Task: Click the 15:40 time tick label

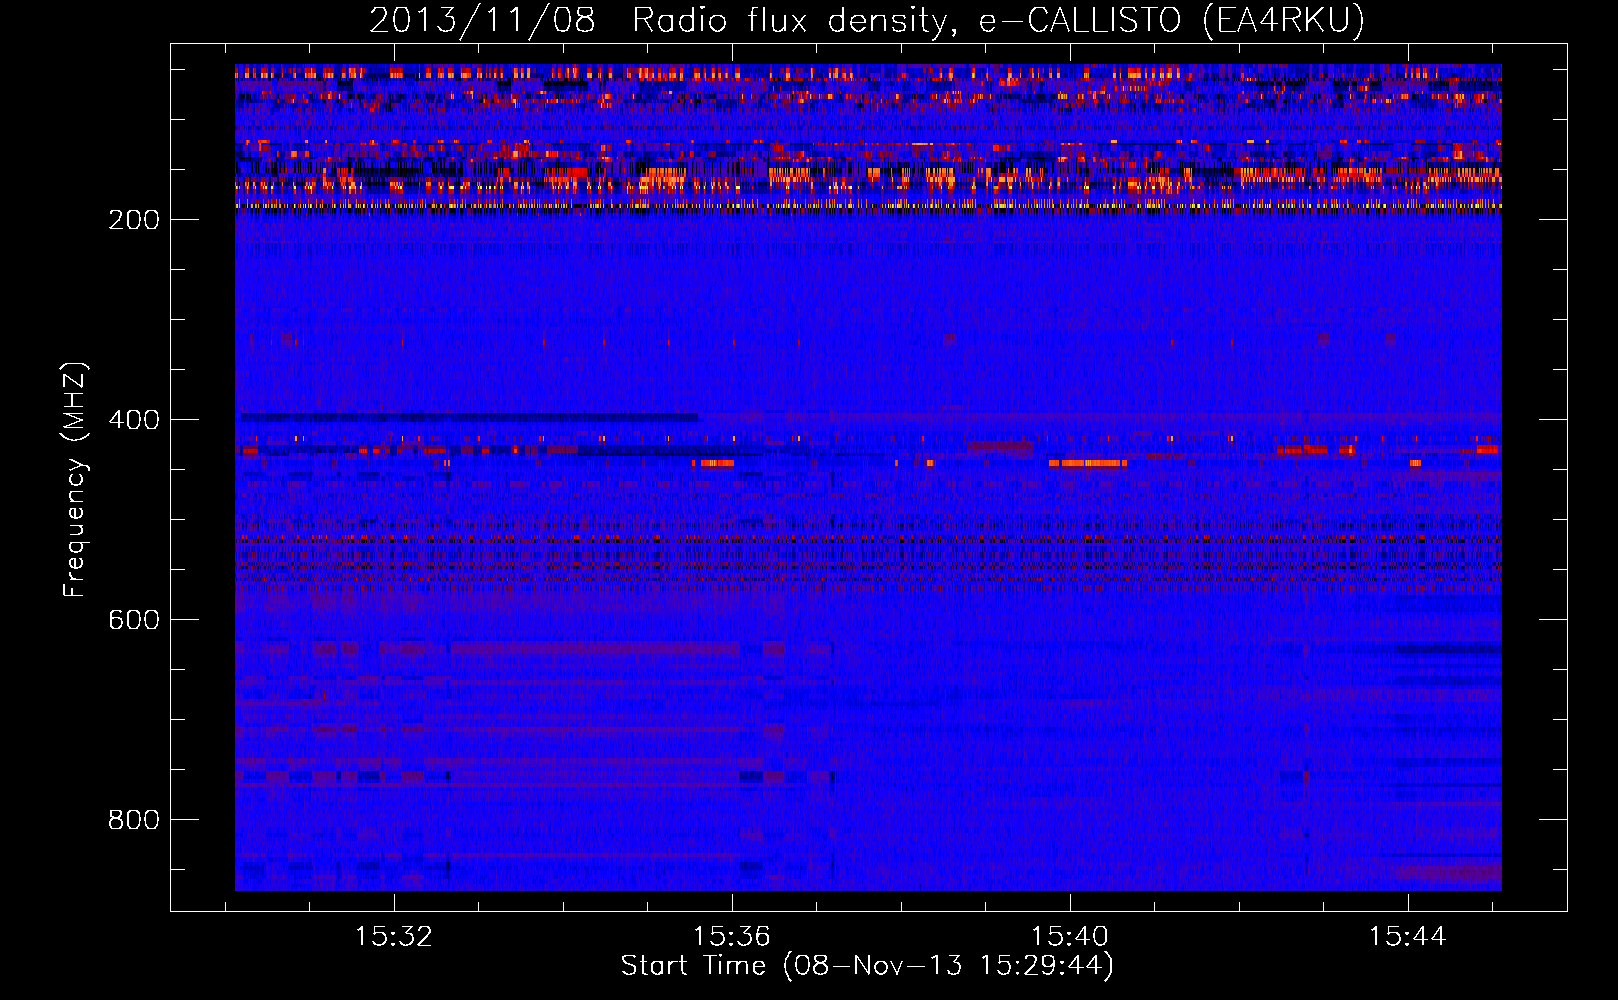Action: pyautogui.click(x=1070, y=936)
